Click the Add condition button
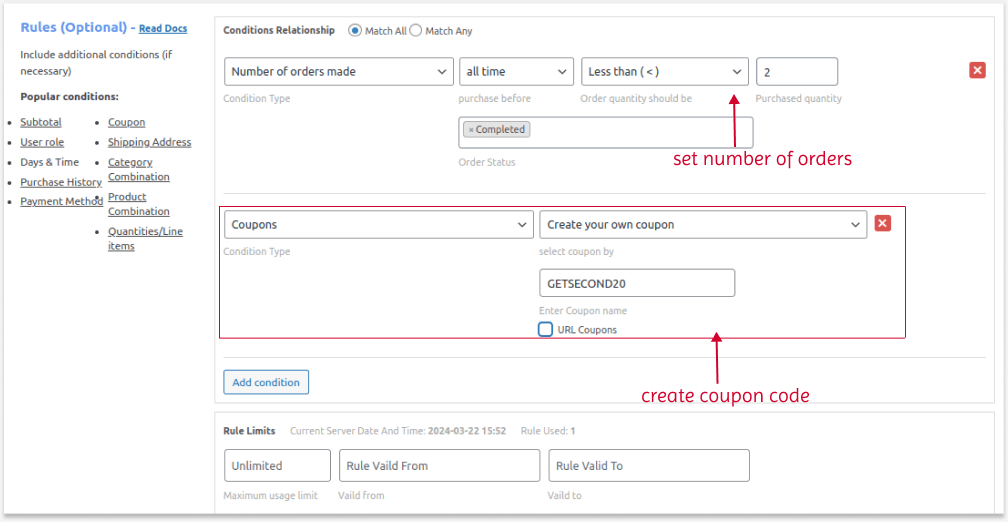1008x522 pixels. pyautogui.click(x=266, y=382)
